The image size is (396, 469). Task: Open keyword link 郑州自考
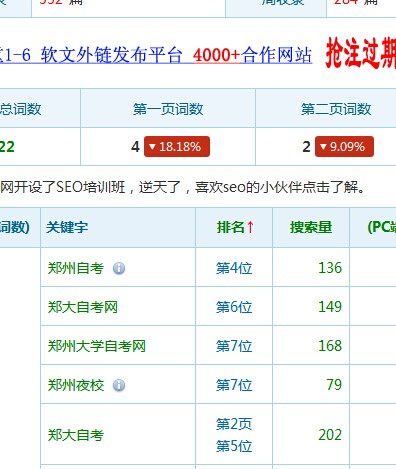76,268
